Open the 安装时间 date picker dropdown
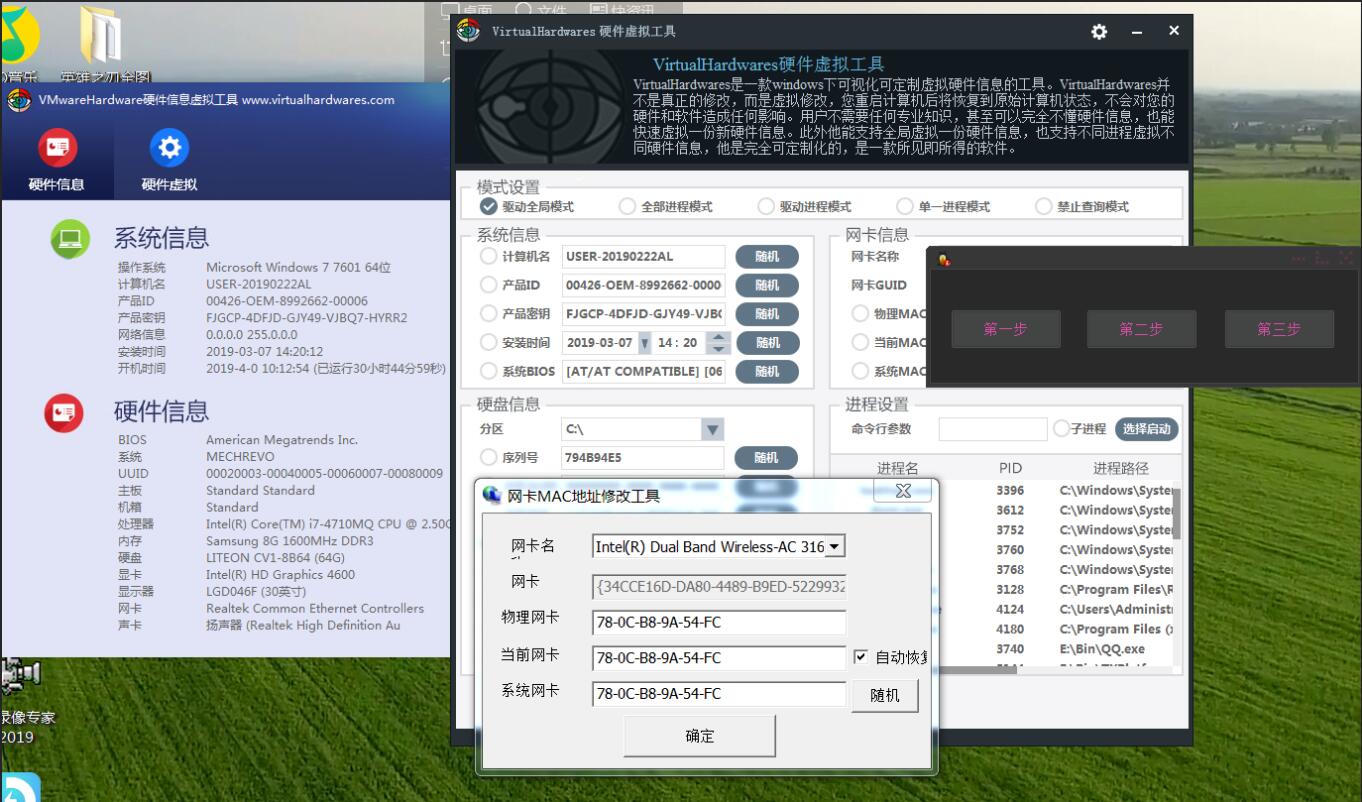The height and width of the screenshot is (802, 1362). 645,342
